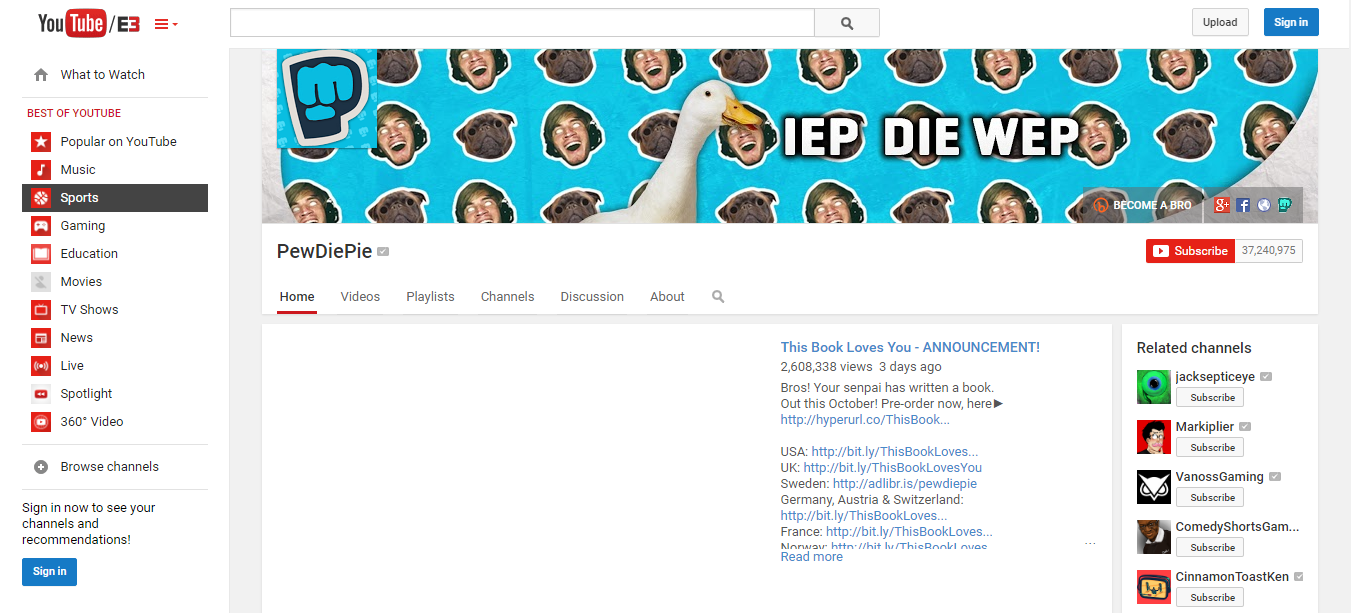Click the last banner social icon
This screenshot has width=1351, height=613.
(1285, 205)
